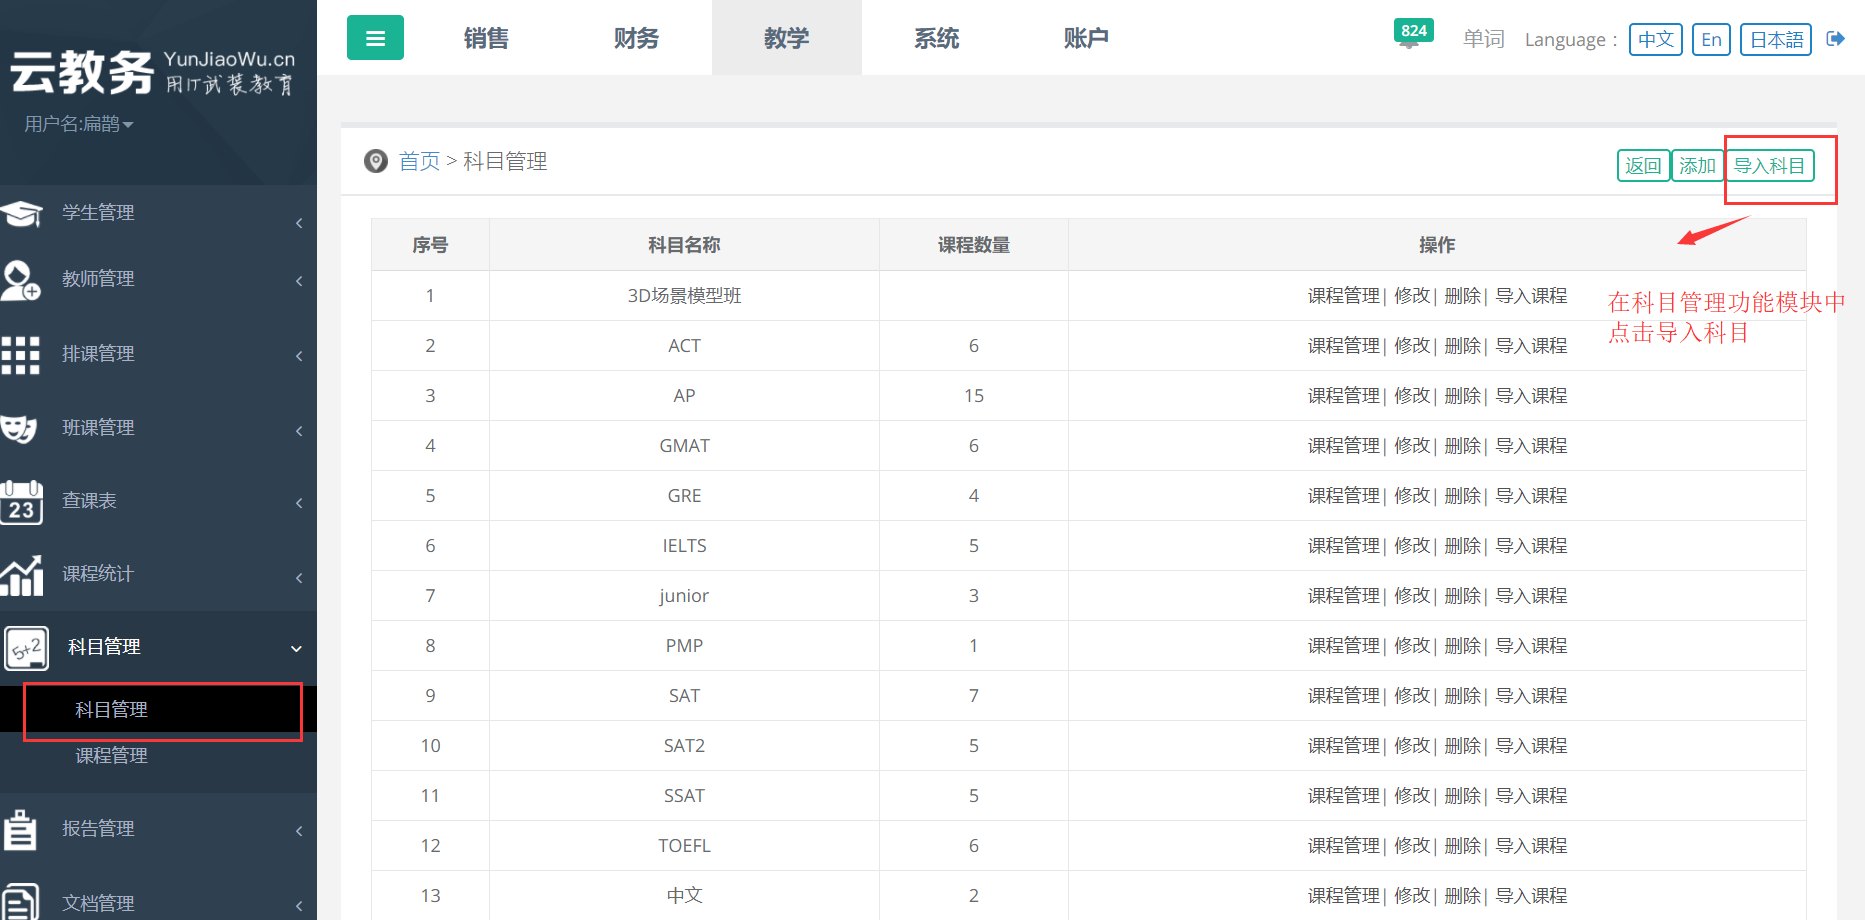The height and width of the screenshot is (920, 1865).
Task: Switch language to En
Action: pos(1711,39)
